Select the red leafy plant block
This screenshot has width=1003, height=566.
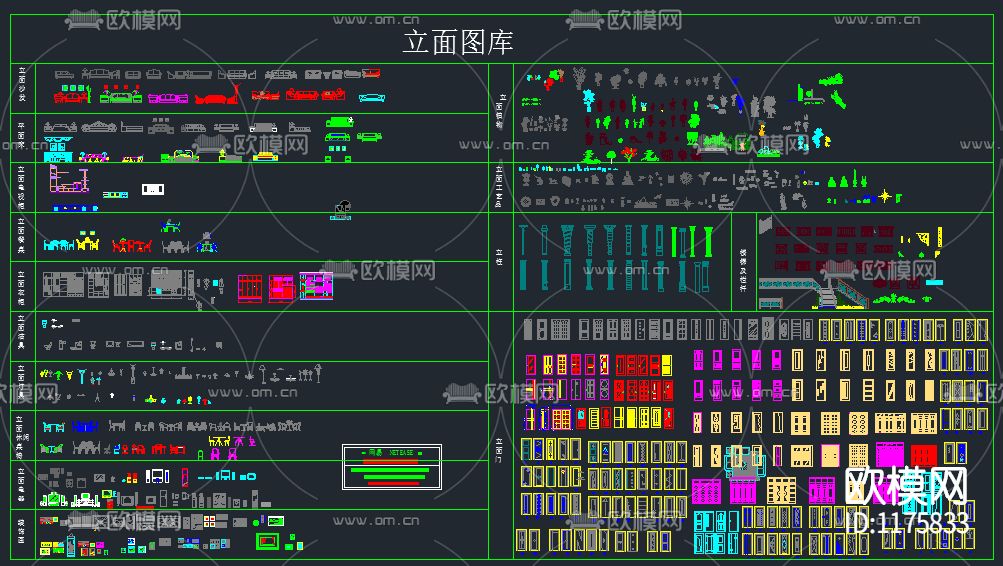pos(629,153)
